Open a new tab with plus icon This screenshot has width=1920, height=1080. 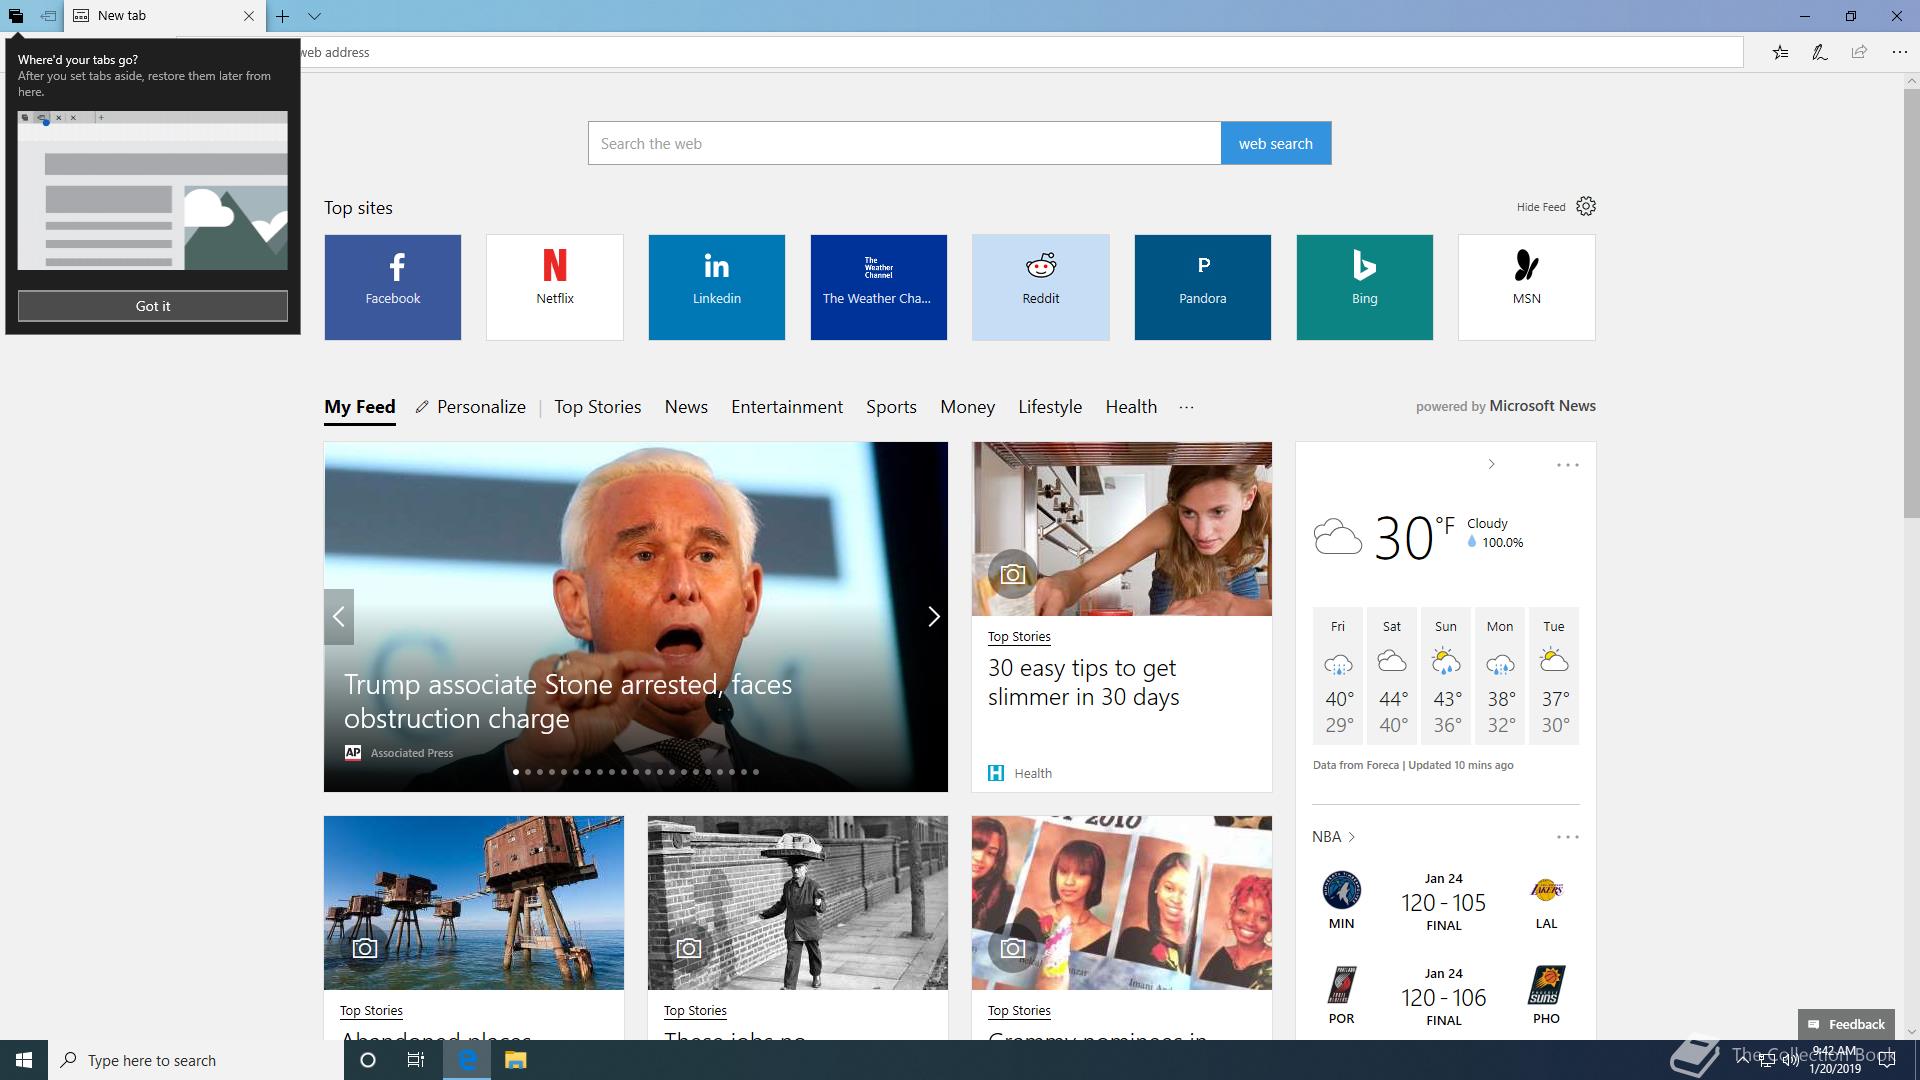tap(283, 16)
